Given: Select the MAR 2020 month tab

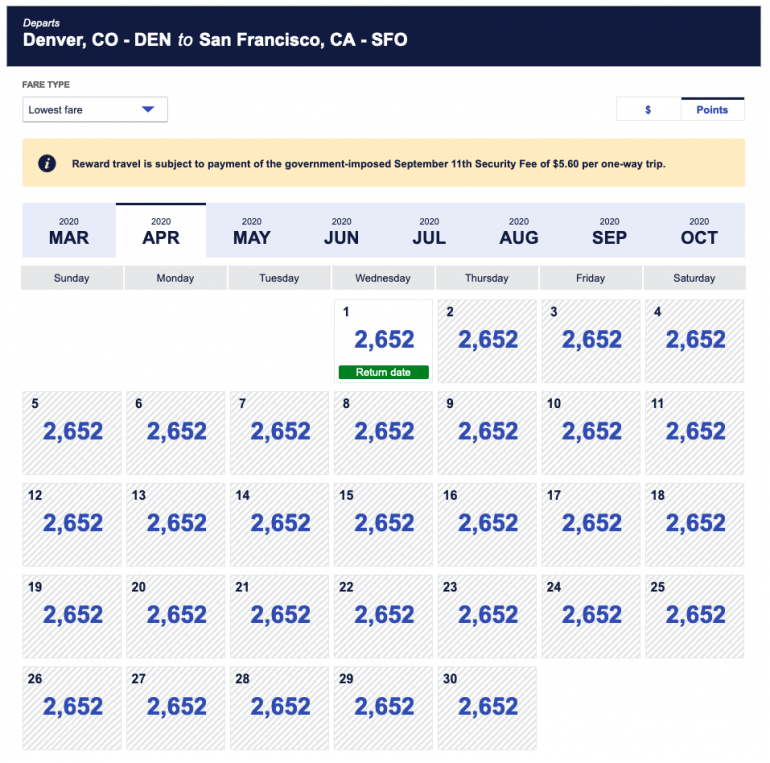Looking at the screenshot, I should [69, 231].
